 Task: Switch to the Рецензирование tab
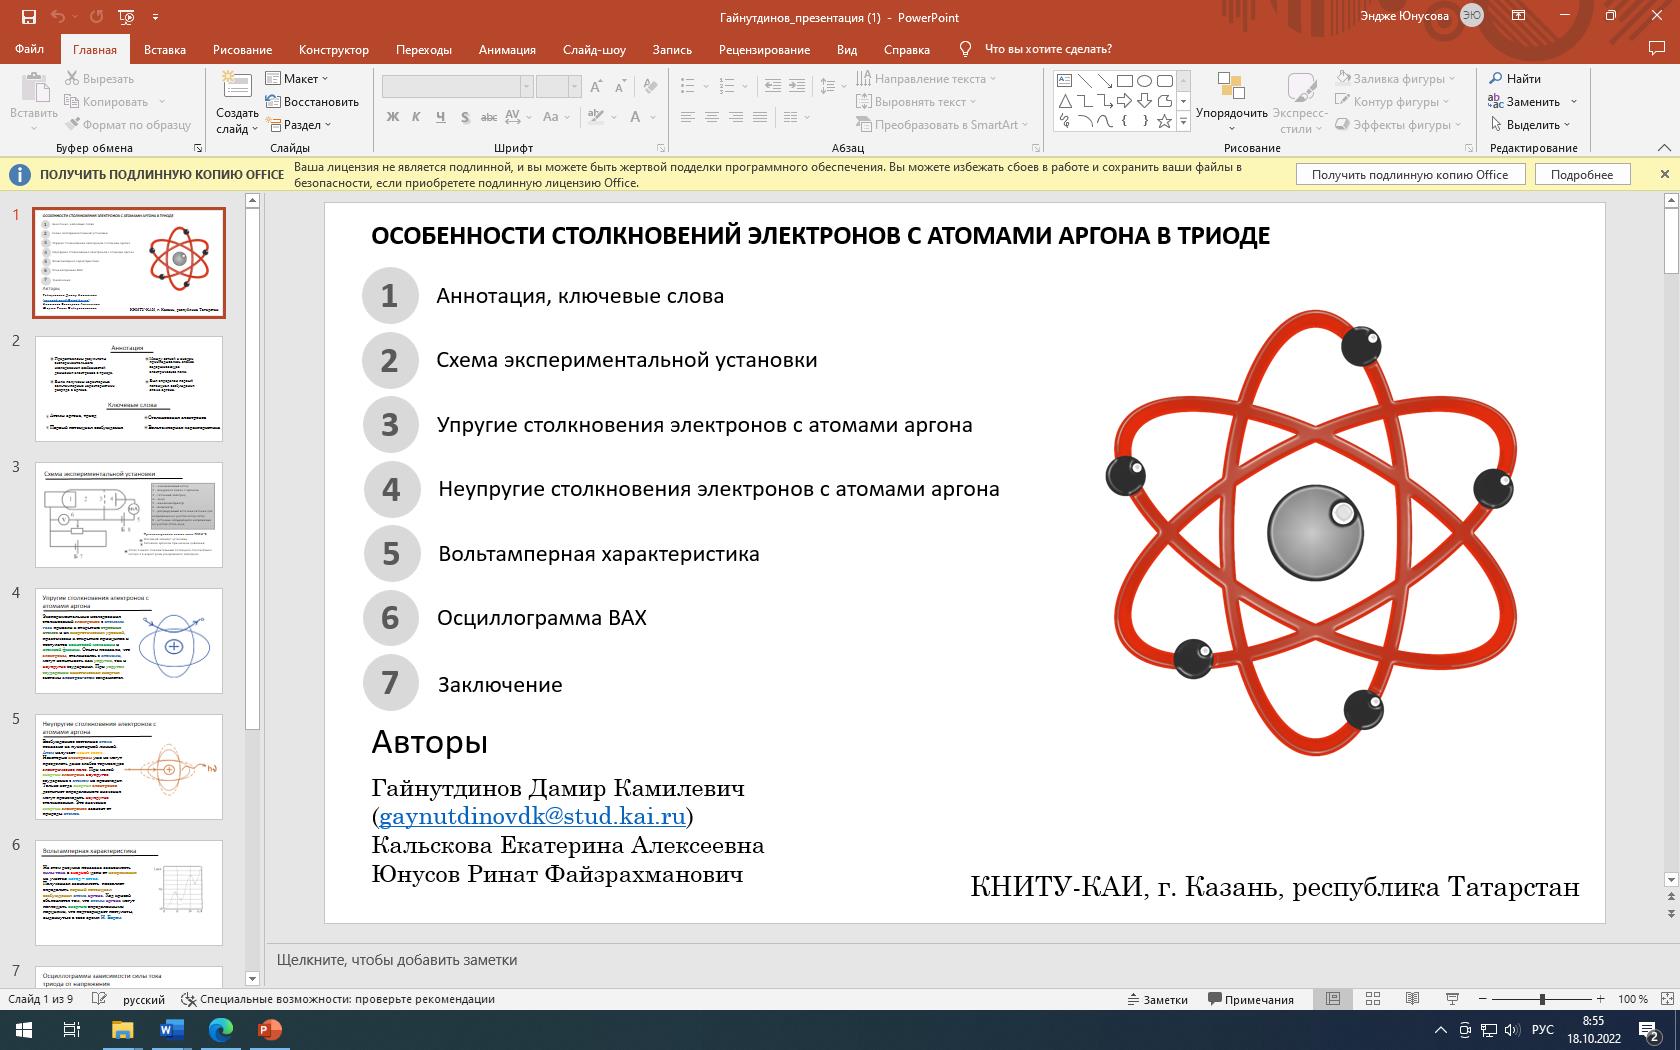pos(764,49)
